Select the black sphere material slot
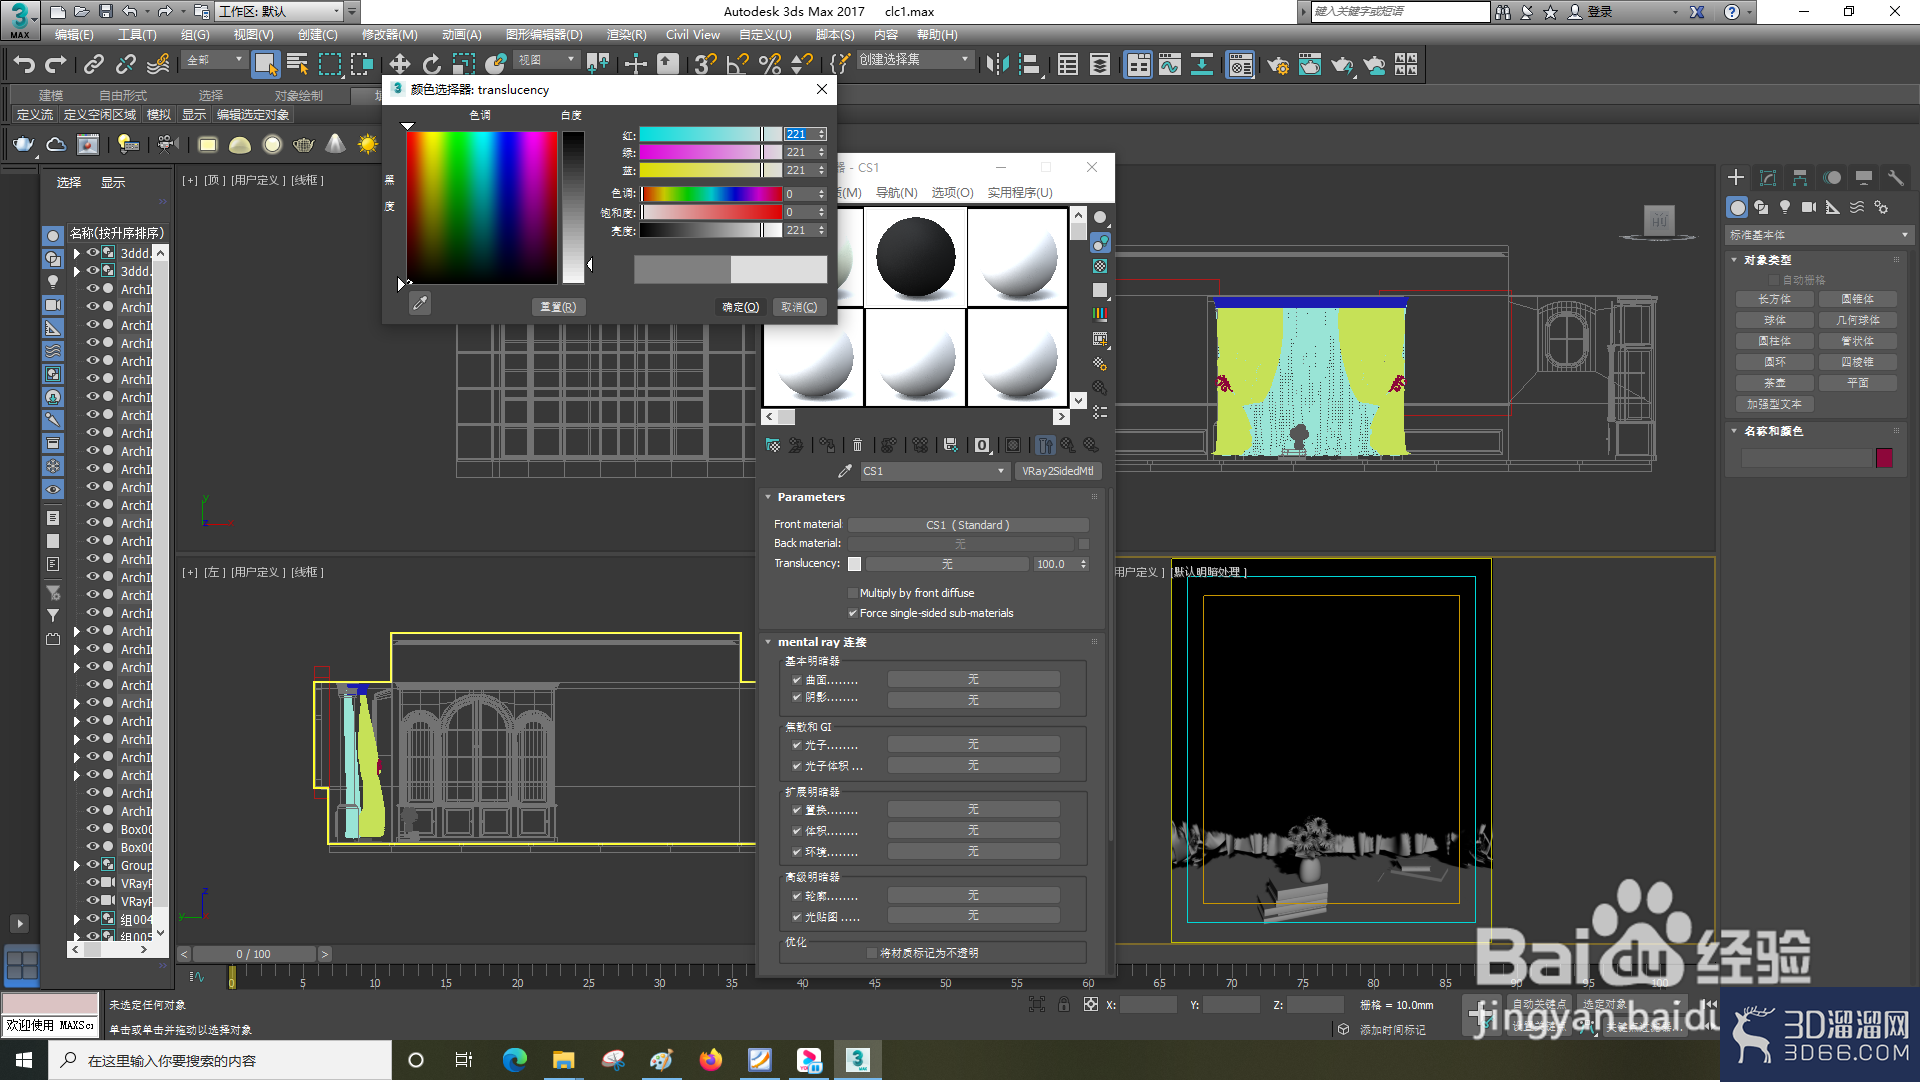1920x1082 pixels. 915,256
